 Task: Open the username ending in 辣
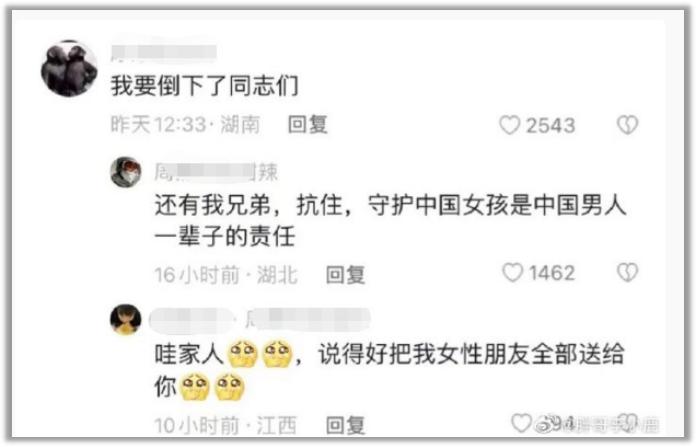pos(216,172)
